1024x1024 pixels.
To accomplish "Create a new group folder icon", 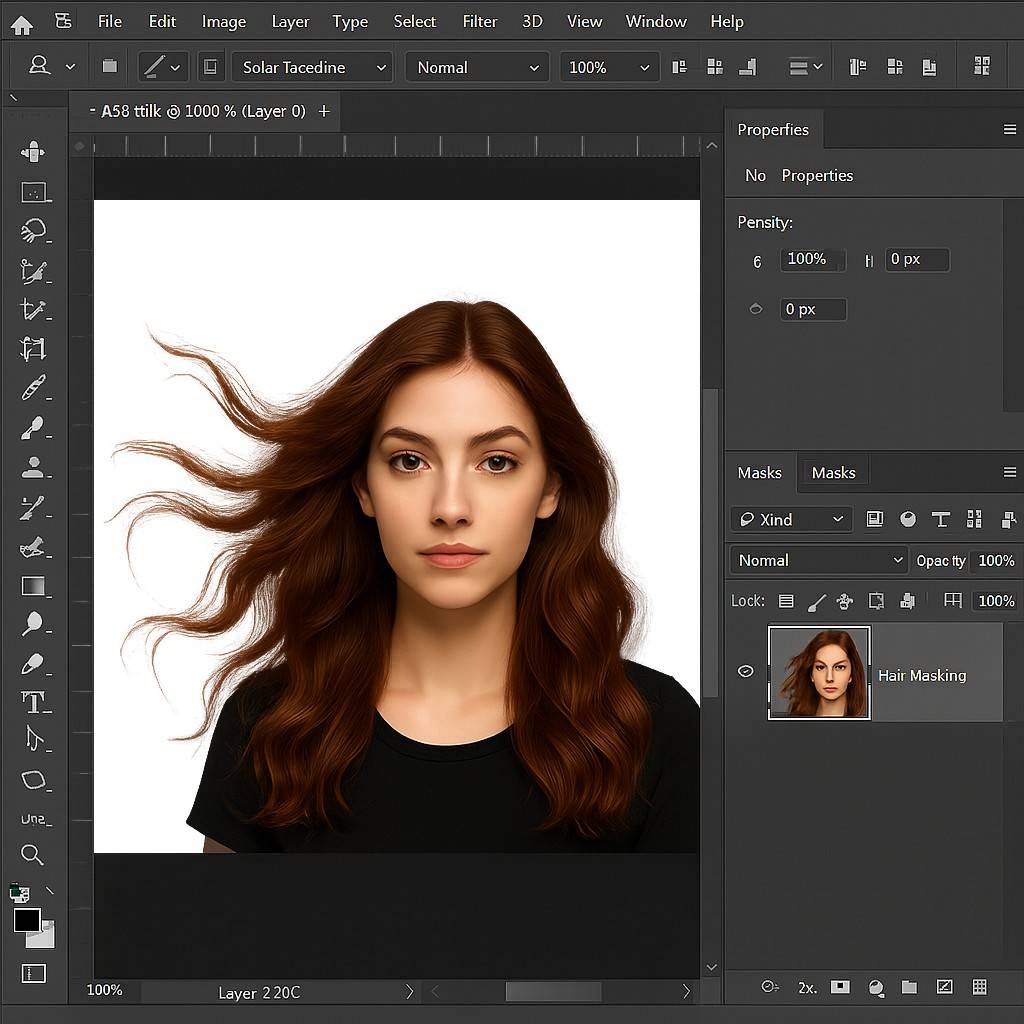I will click(909, 987).
